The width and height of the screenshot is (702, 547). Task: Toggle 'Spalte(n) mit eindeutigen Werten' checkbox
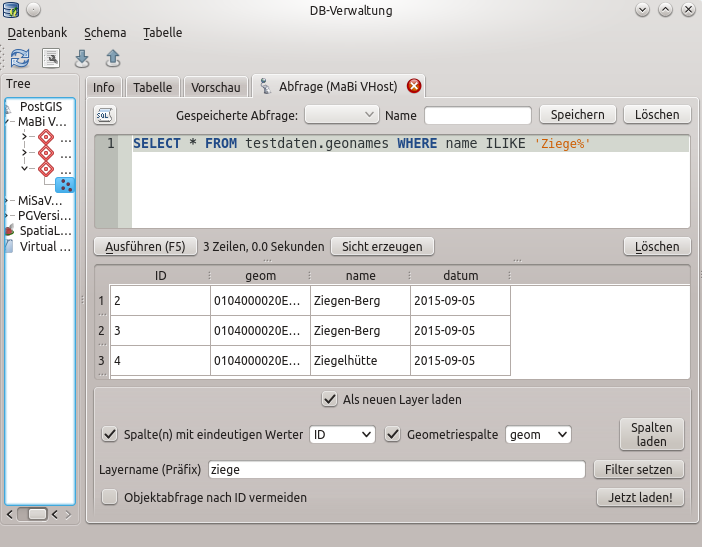pos(110,434)
